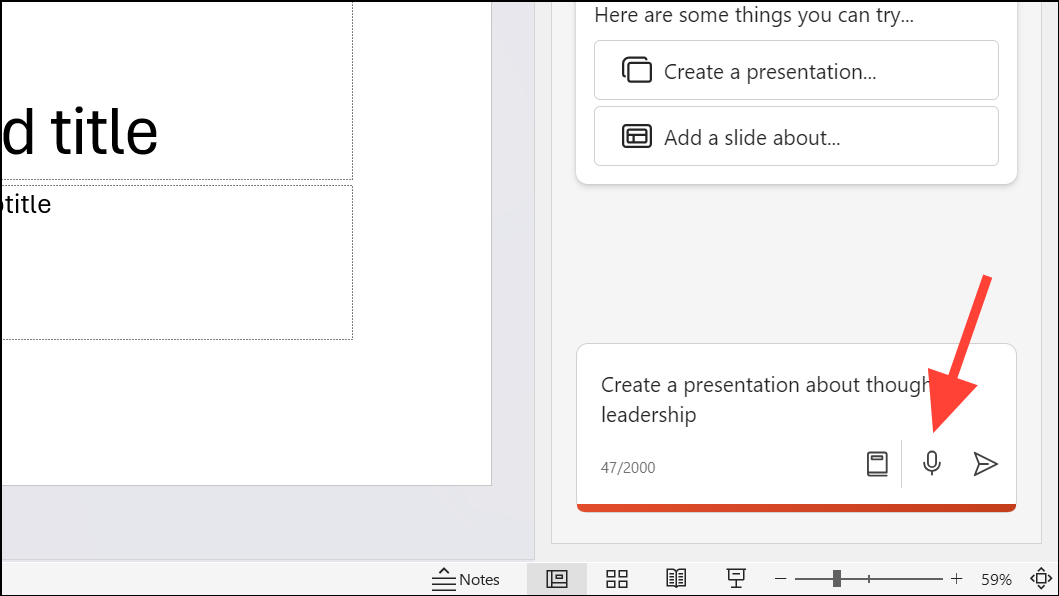Click the microphone dictation icon
This screenshot has height=596, width=1059.
931,464
